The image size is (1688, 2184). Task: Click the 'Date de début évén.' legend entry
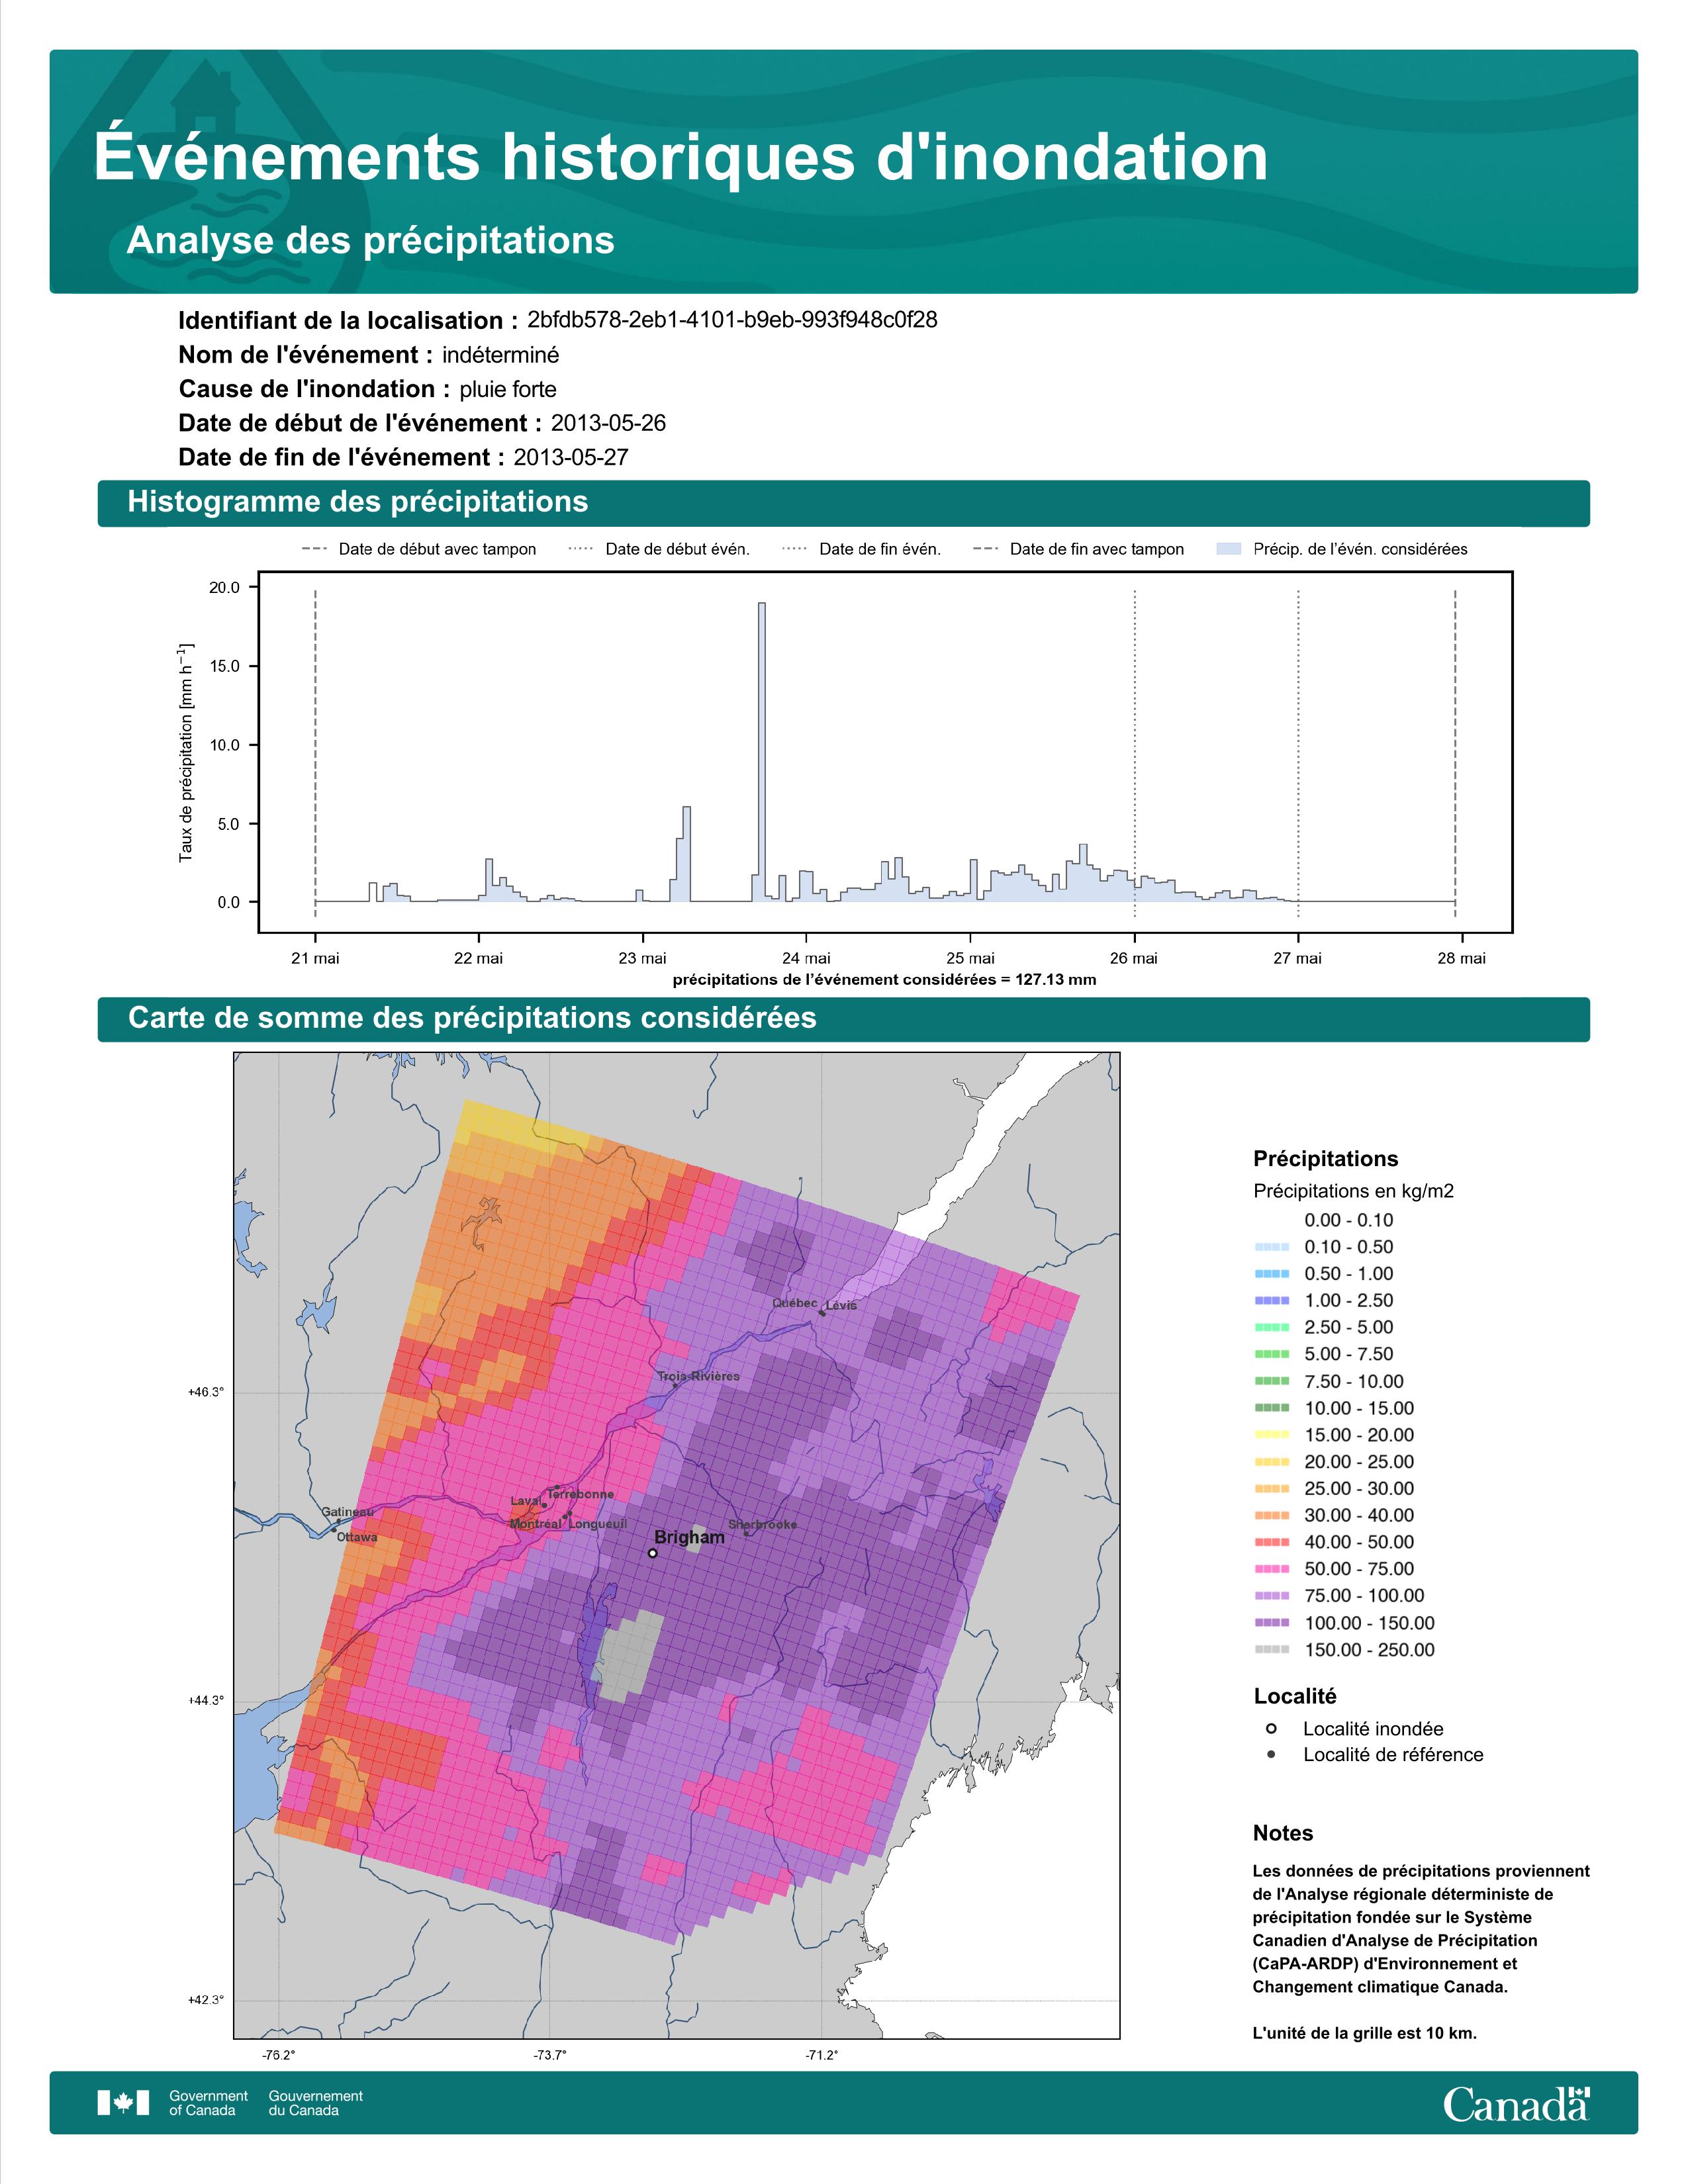tap(659, 549)
